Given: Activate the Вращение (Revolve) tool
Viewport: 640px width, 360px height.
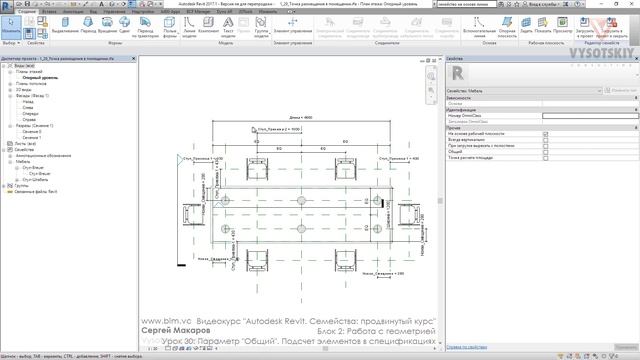Looking at the screenshot, I should pyautogui.click(x=107, y=25).
